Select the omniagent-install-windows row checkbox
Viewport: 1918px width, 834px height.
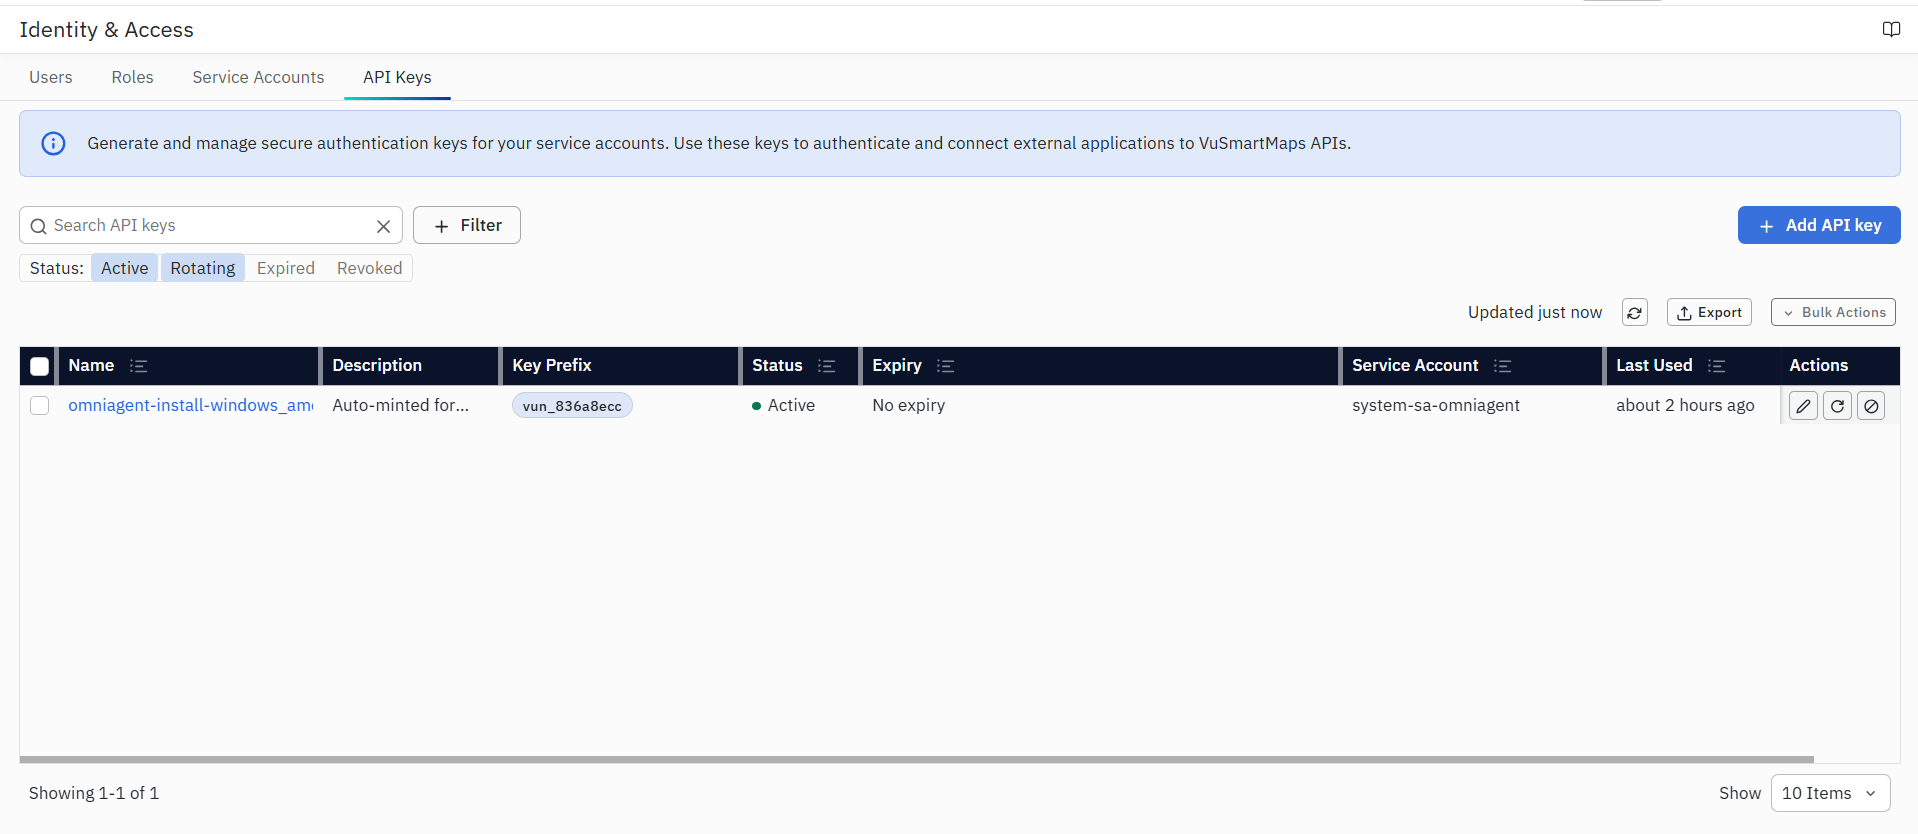pos(40,405)
